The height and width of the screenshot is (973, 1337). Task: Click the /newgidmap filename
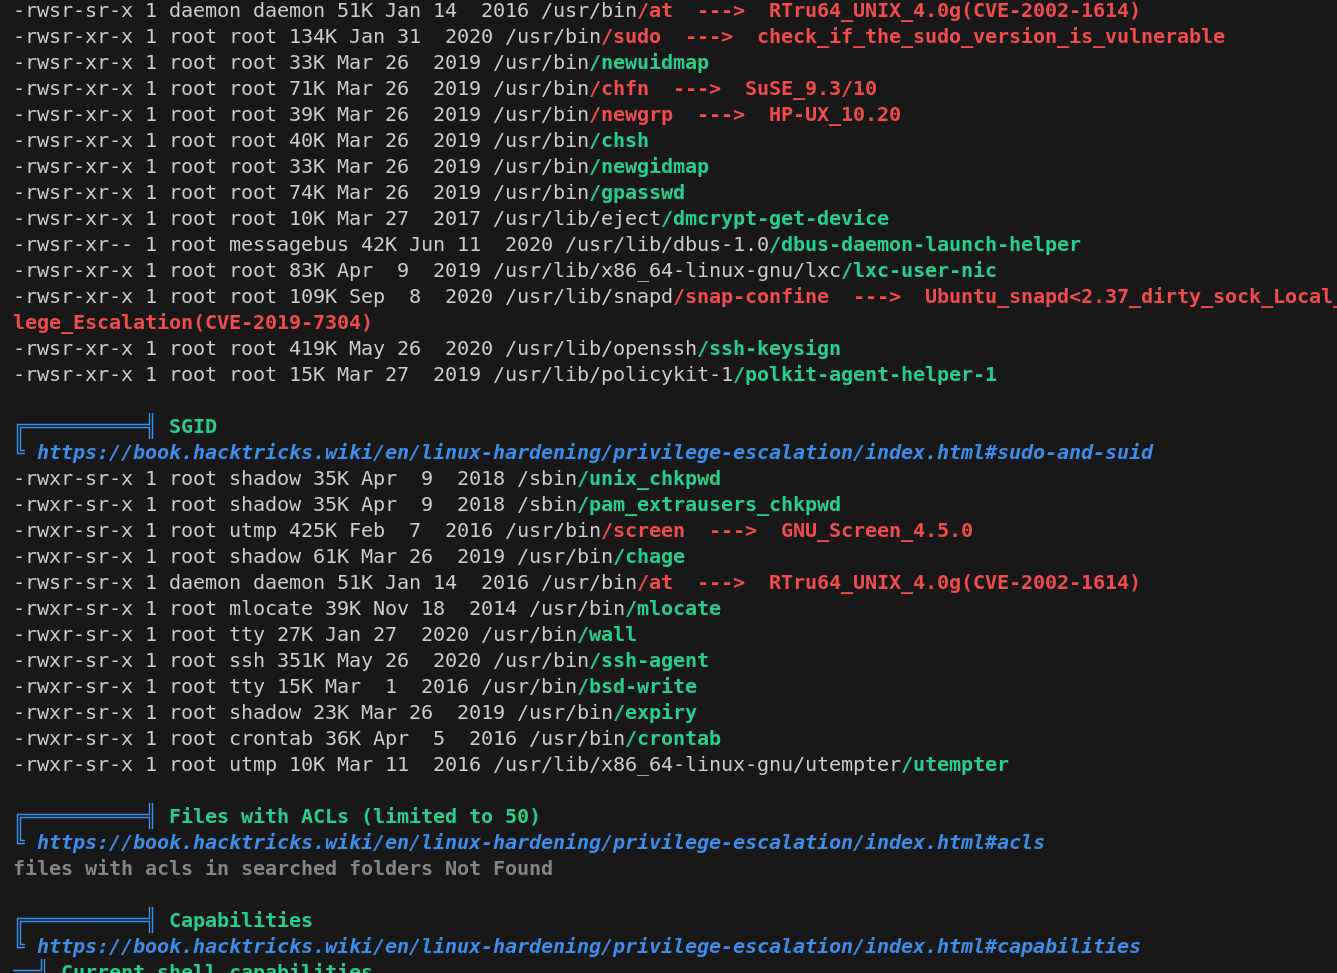point(649,166)
